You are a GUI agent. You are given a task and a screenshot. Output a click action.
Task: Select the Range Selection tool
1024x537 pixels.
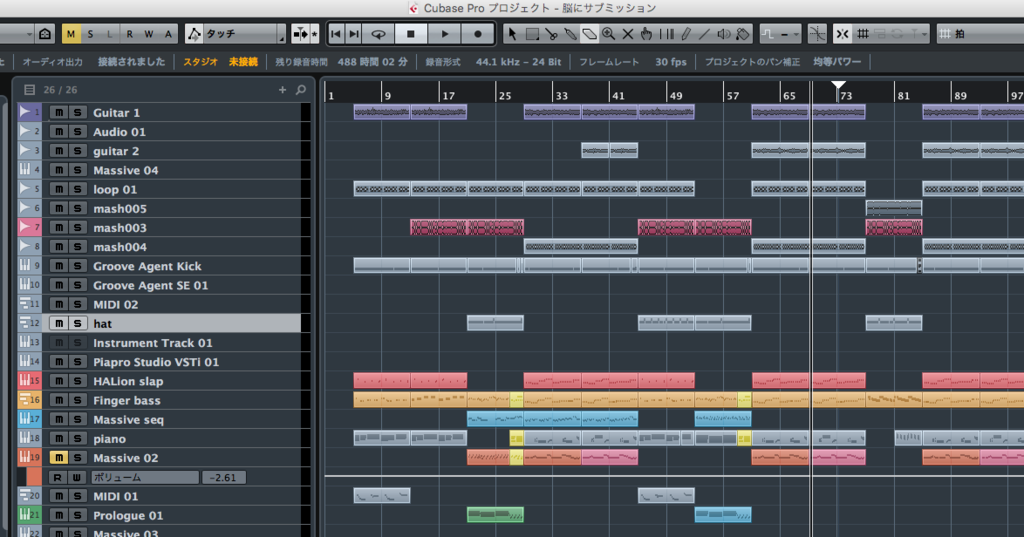coord(532,34)
